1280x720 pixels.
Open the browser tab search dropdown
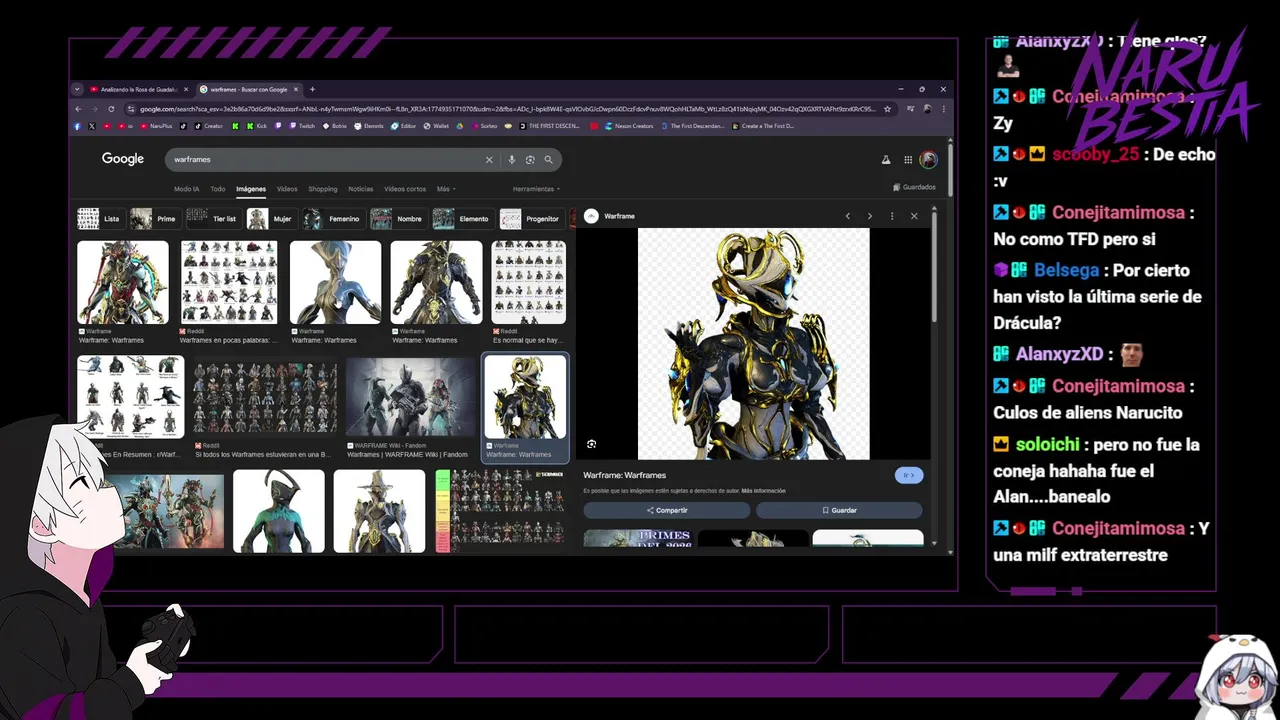(x=78, y=89)
